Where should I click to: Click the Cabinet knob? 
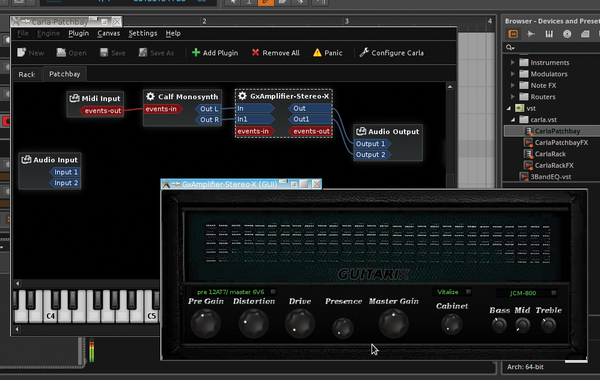tap(452, 324)
